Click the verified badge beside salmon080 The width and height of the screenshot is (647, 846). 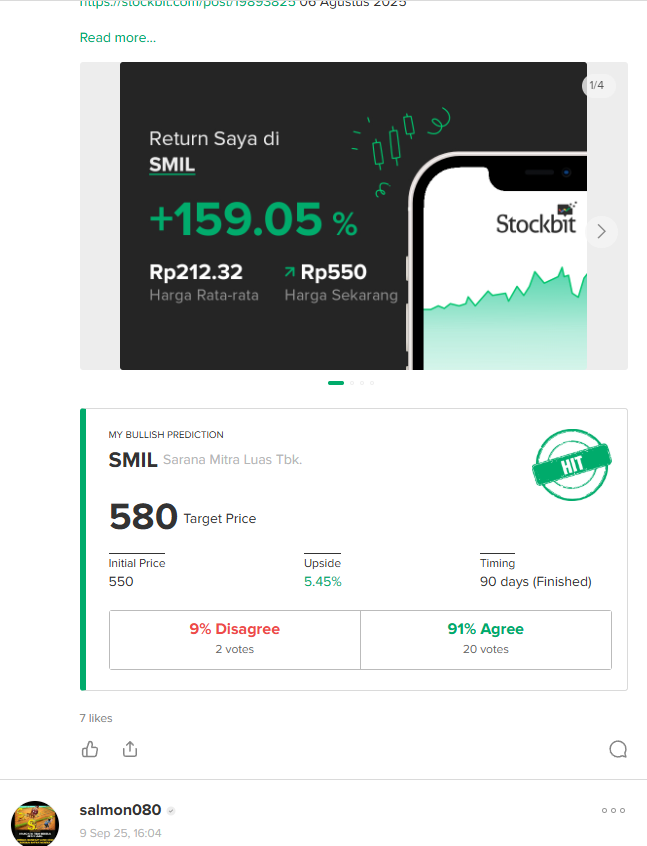(171, 811)
